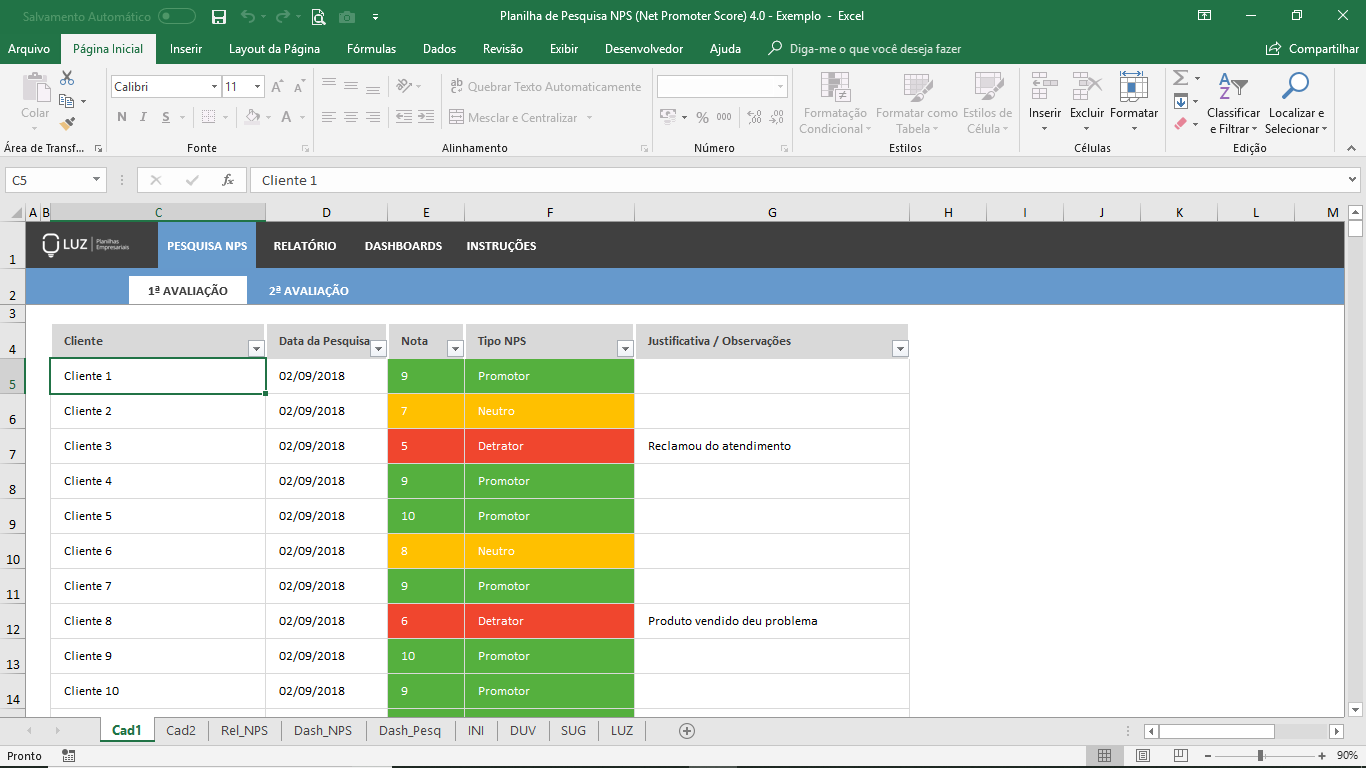Toggle italic (I) formatting
Viewport: 1366px width, 768px height.
pyautogui.click(x=144, y=117)
